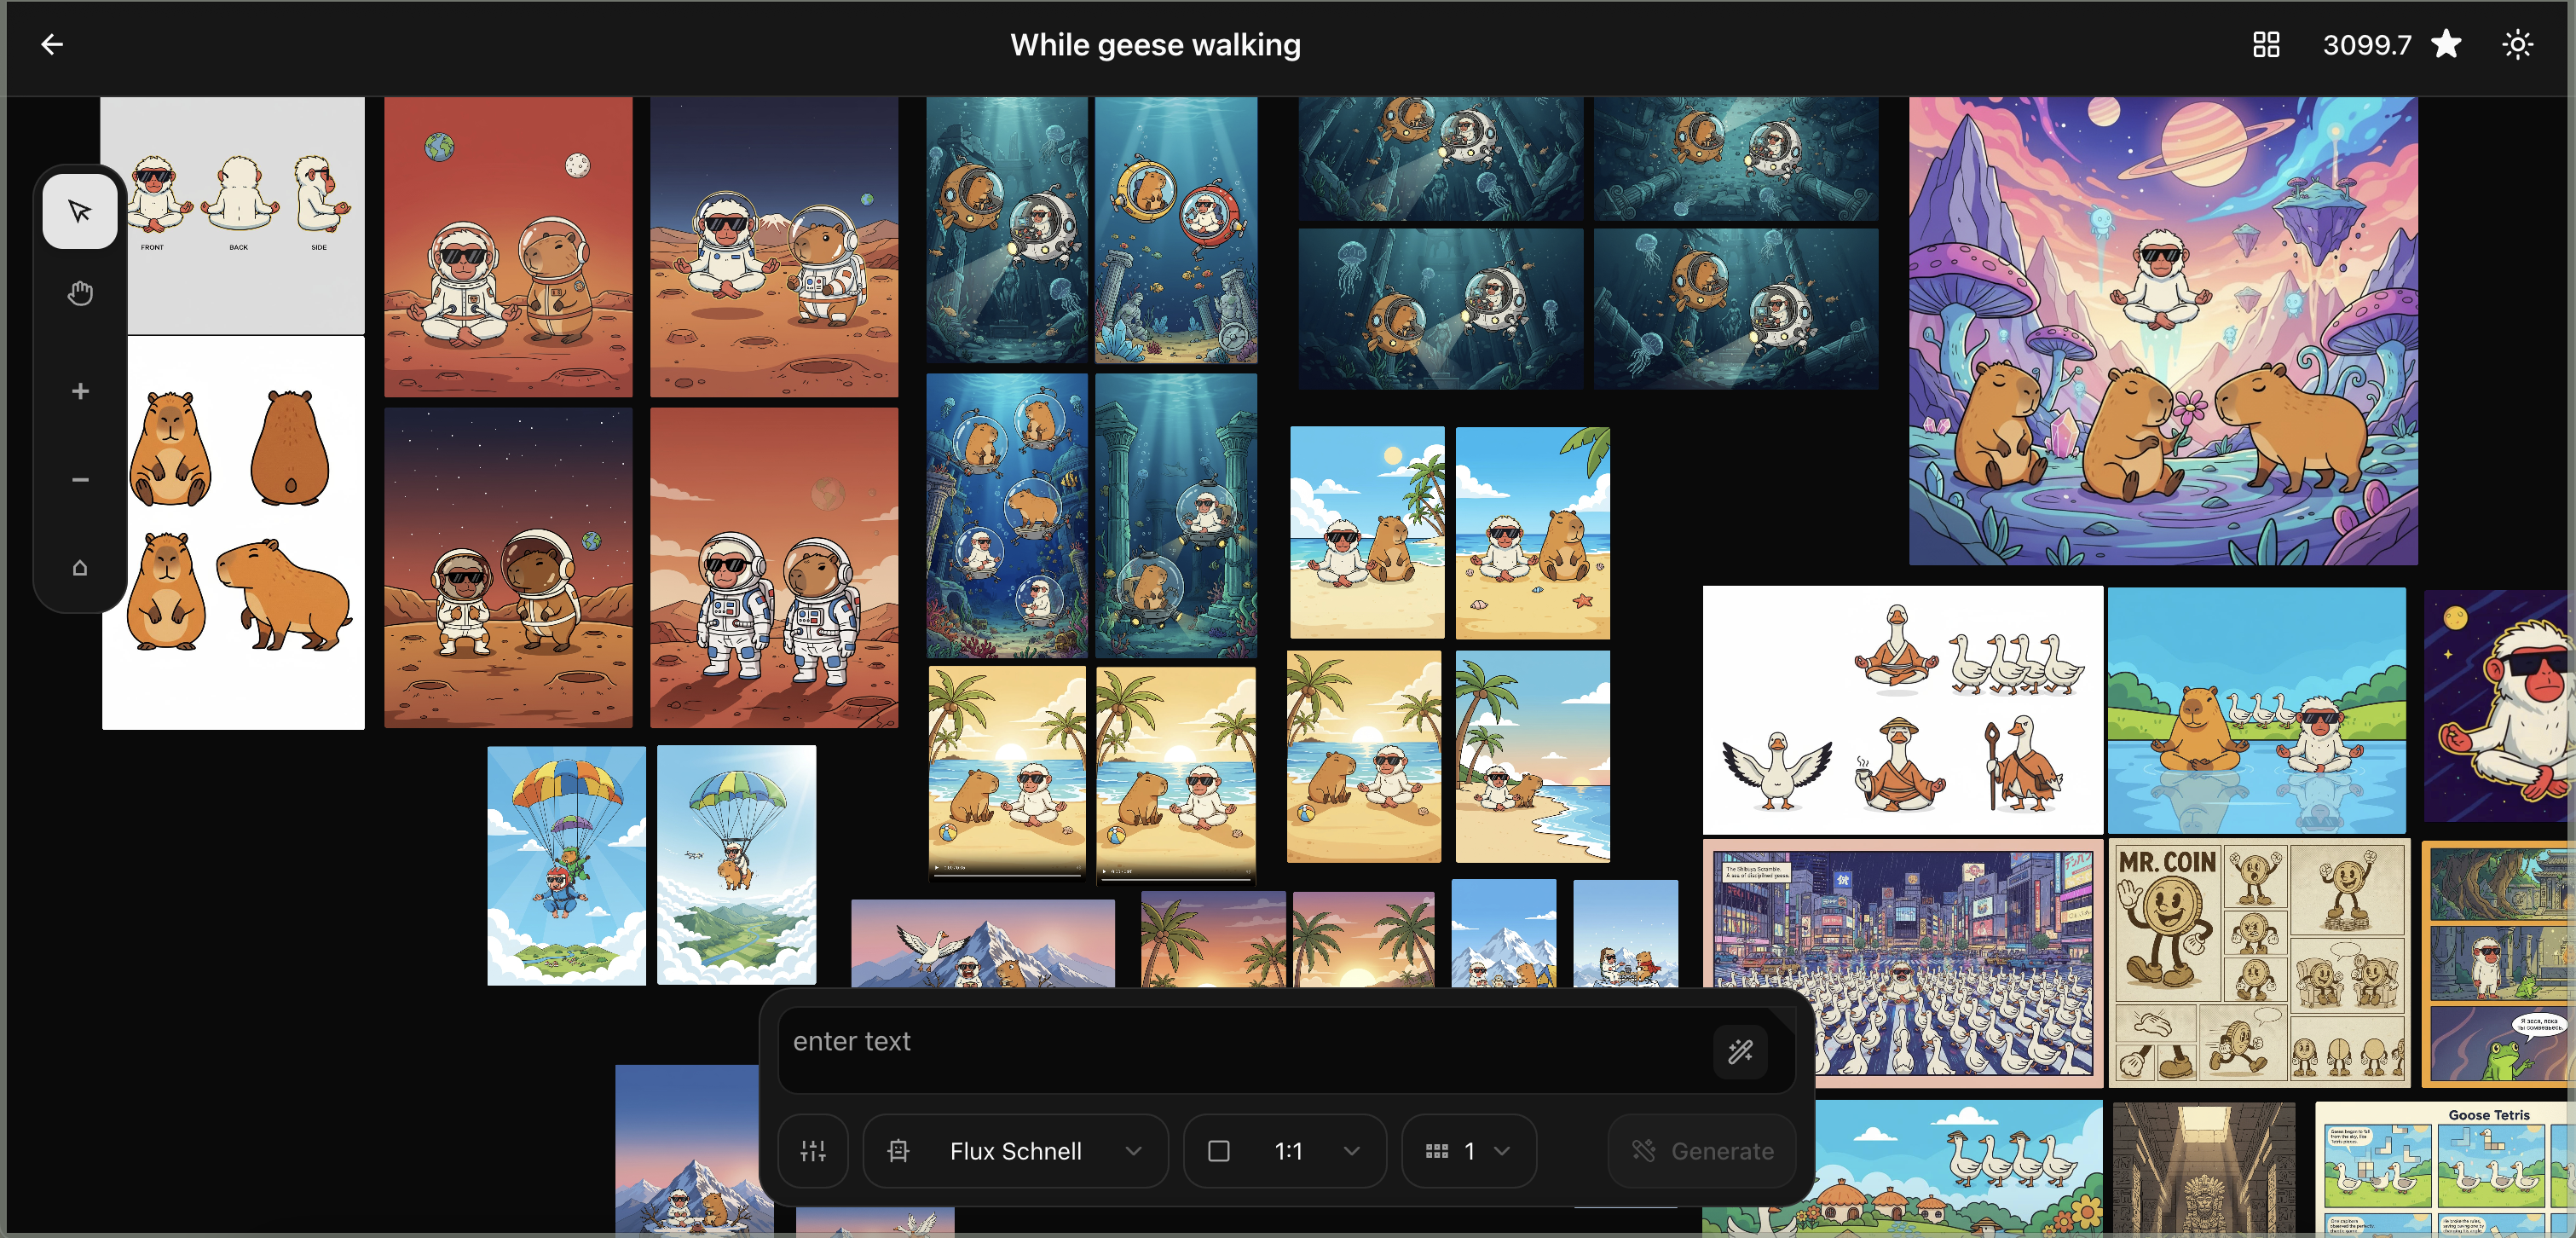Select the MR. COIN comic thumbnail
The width and height of the screenshot is (2576, 1238).
pos(2258,962)
